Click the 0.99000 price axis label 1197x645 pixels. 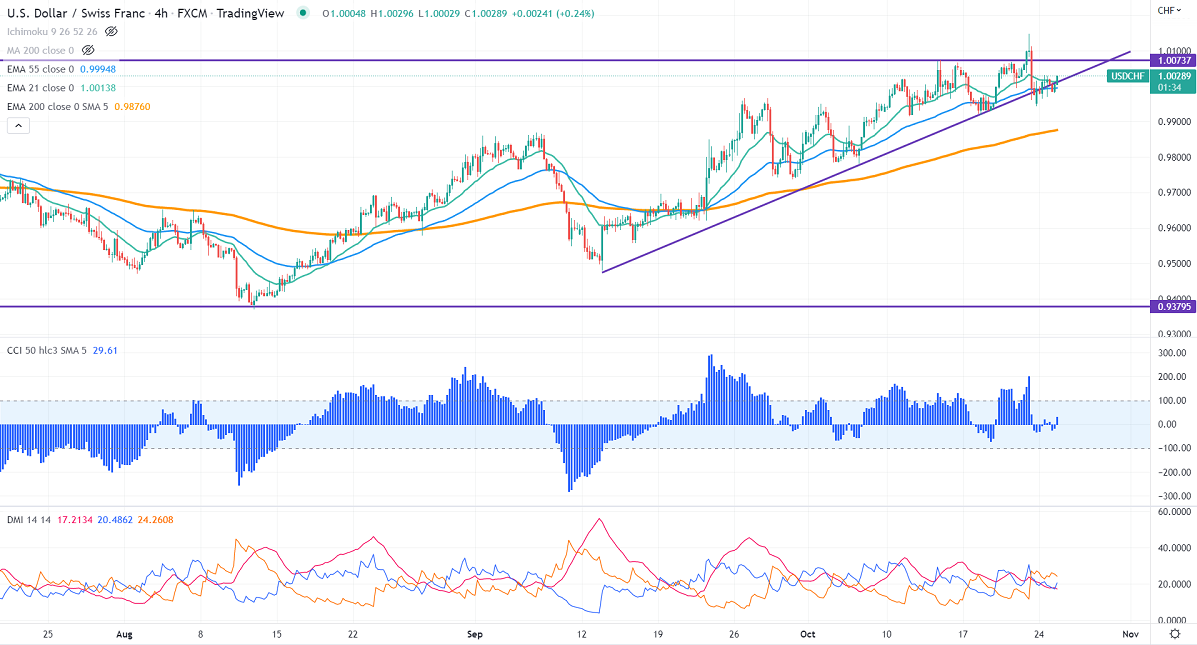pos(1174,122)
